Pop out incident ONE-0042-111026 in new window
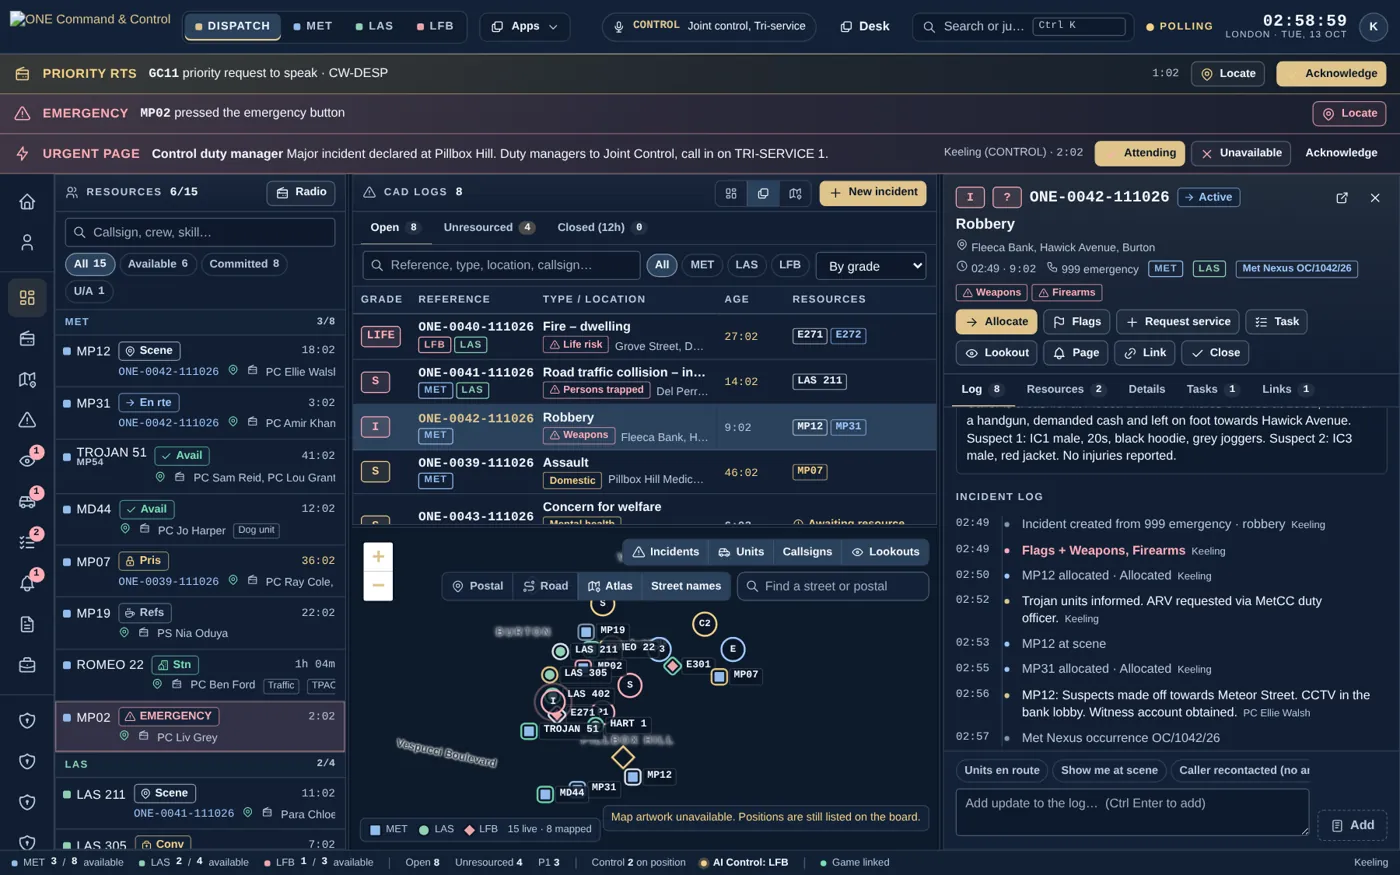Viewport: 1400px width, 875px height. 1342,198
